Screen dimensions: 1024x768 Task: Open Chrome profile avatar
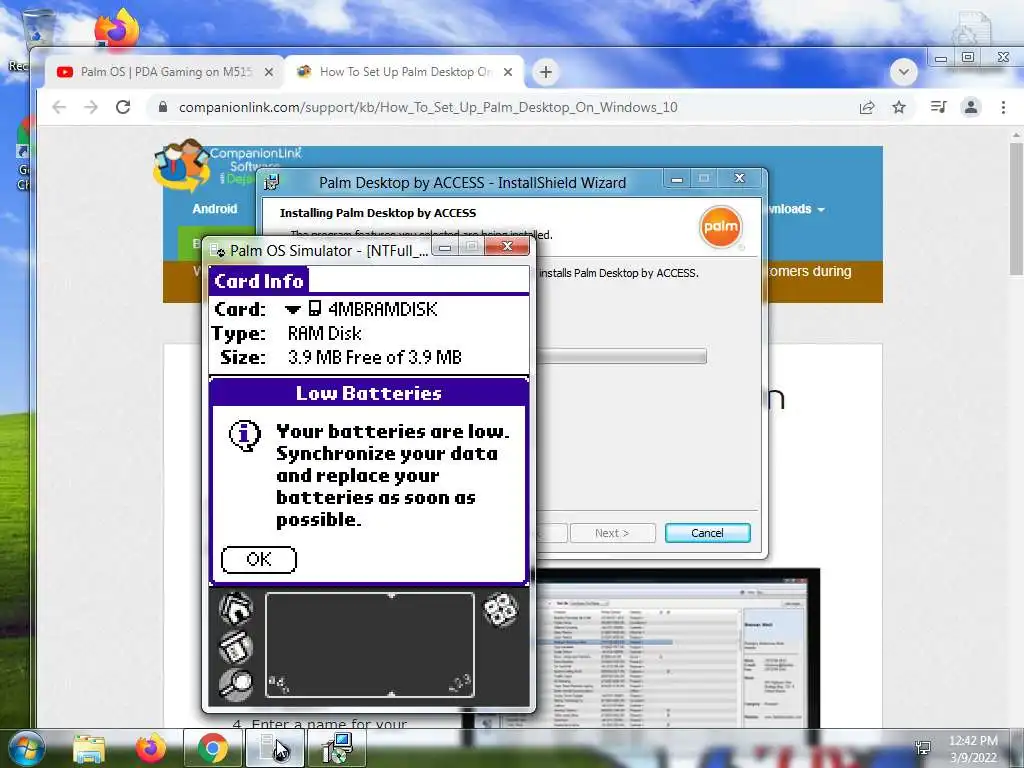point(971,107)
